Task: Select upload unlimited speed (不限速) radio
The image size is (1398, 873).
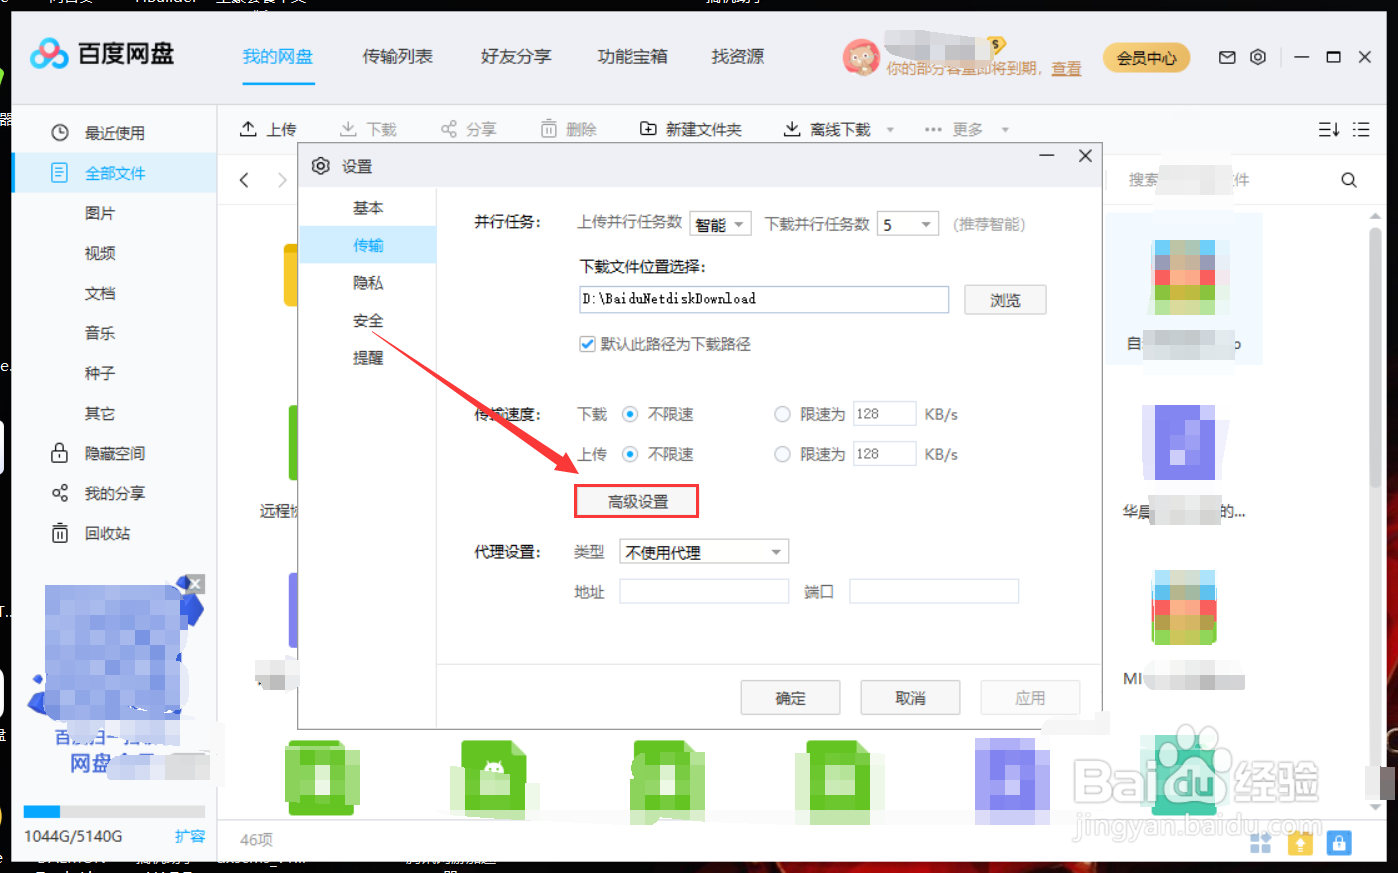Action: click(x=630, y=454)
